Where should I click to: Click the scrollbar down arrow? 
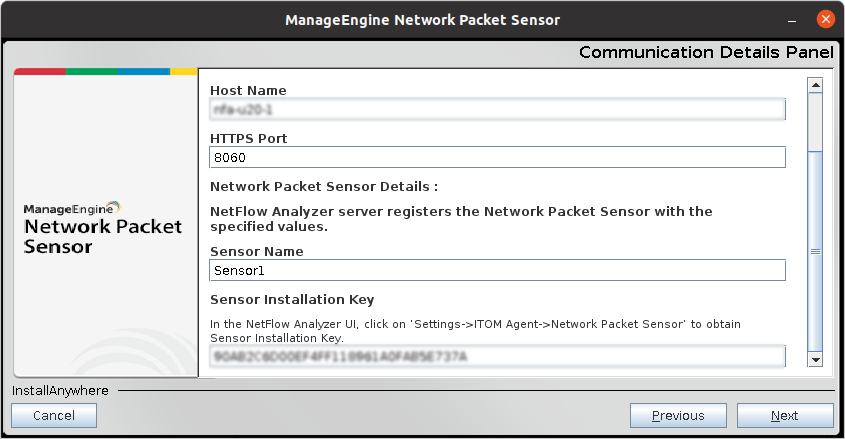pos(815,359)
